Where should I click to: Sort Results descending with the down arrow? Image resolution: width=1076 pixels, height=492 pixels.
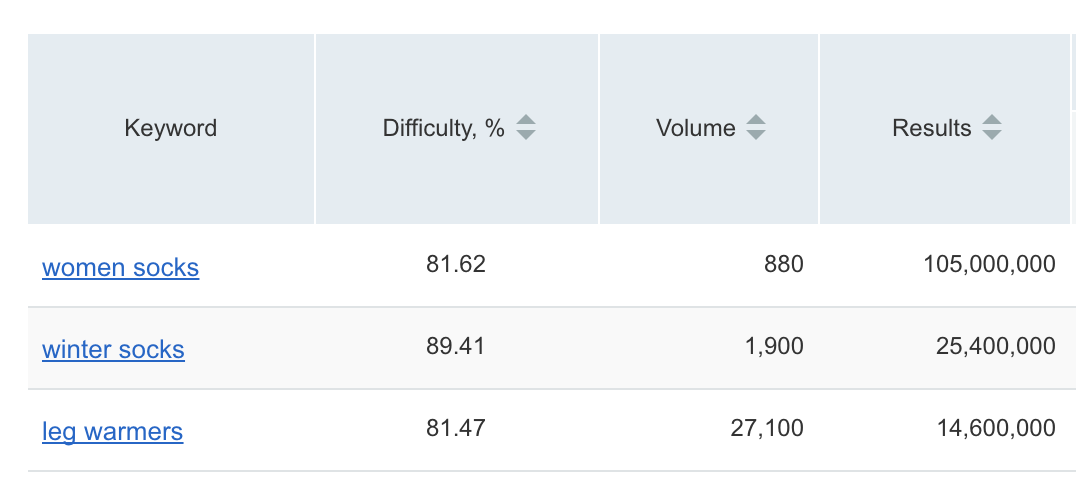click(x=992, y=134)
